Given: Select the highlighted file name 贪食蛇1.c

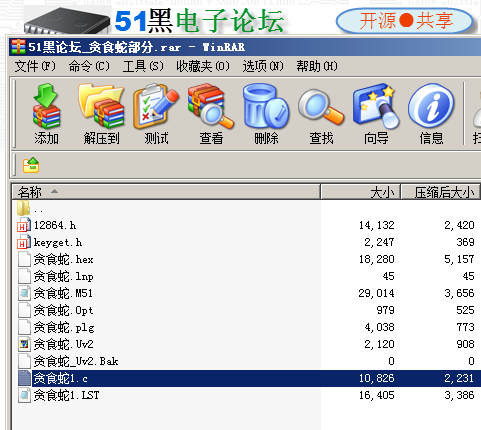Looking at the screenshot, I should (61, 378).
